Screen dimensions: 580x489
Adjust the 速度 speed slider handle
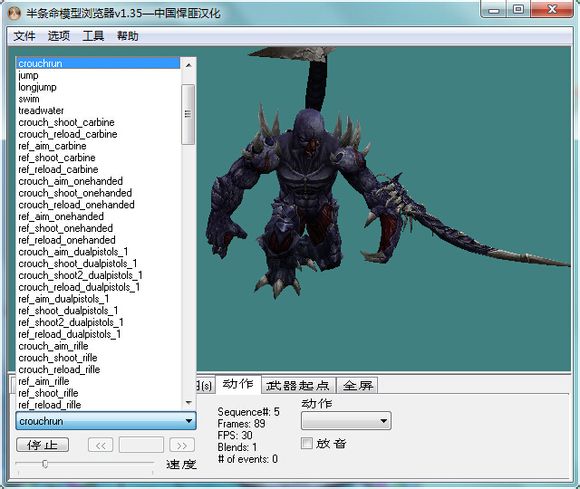click(x=45, y=463)
